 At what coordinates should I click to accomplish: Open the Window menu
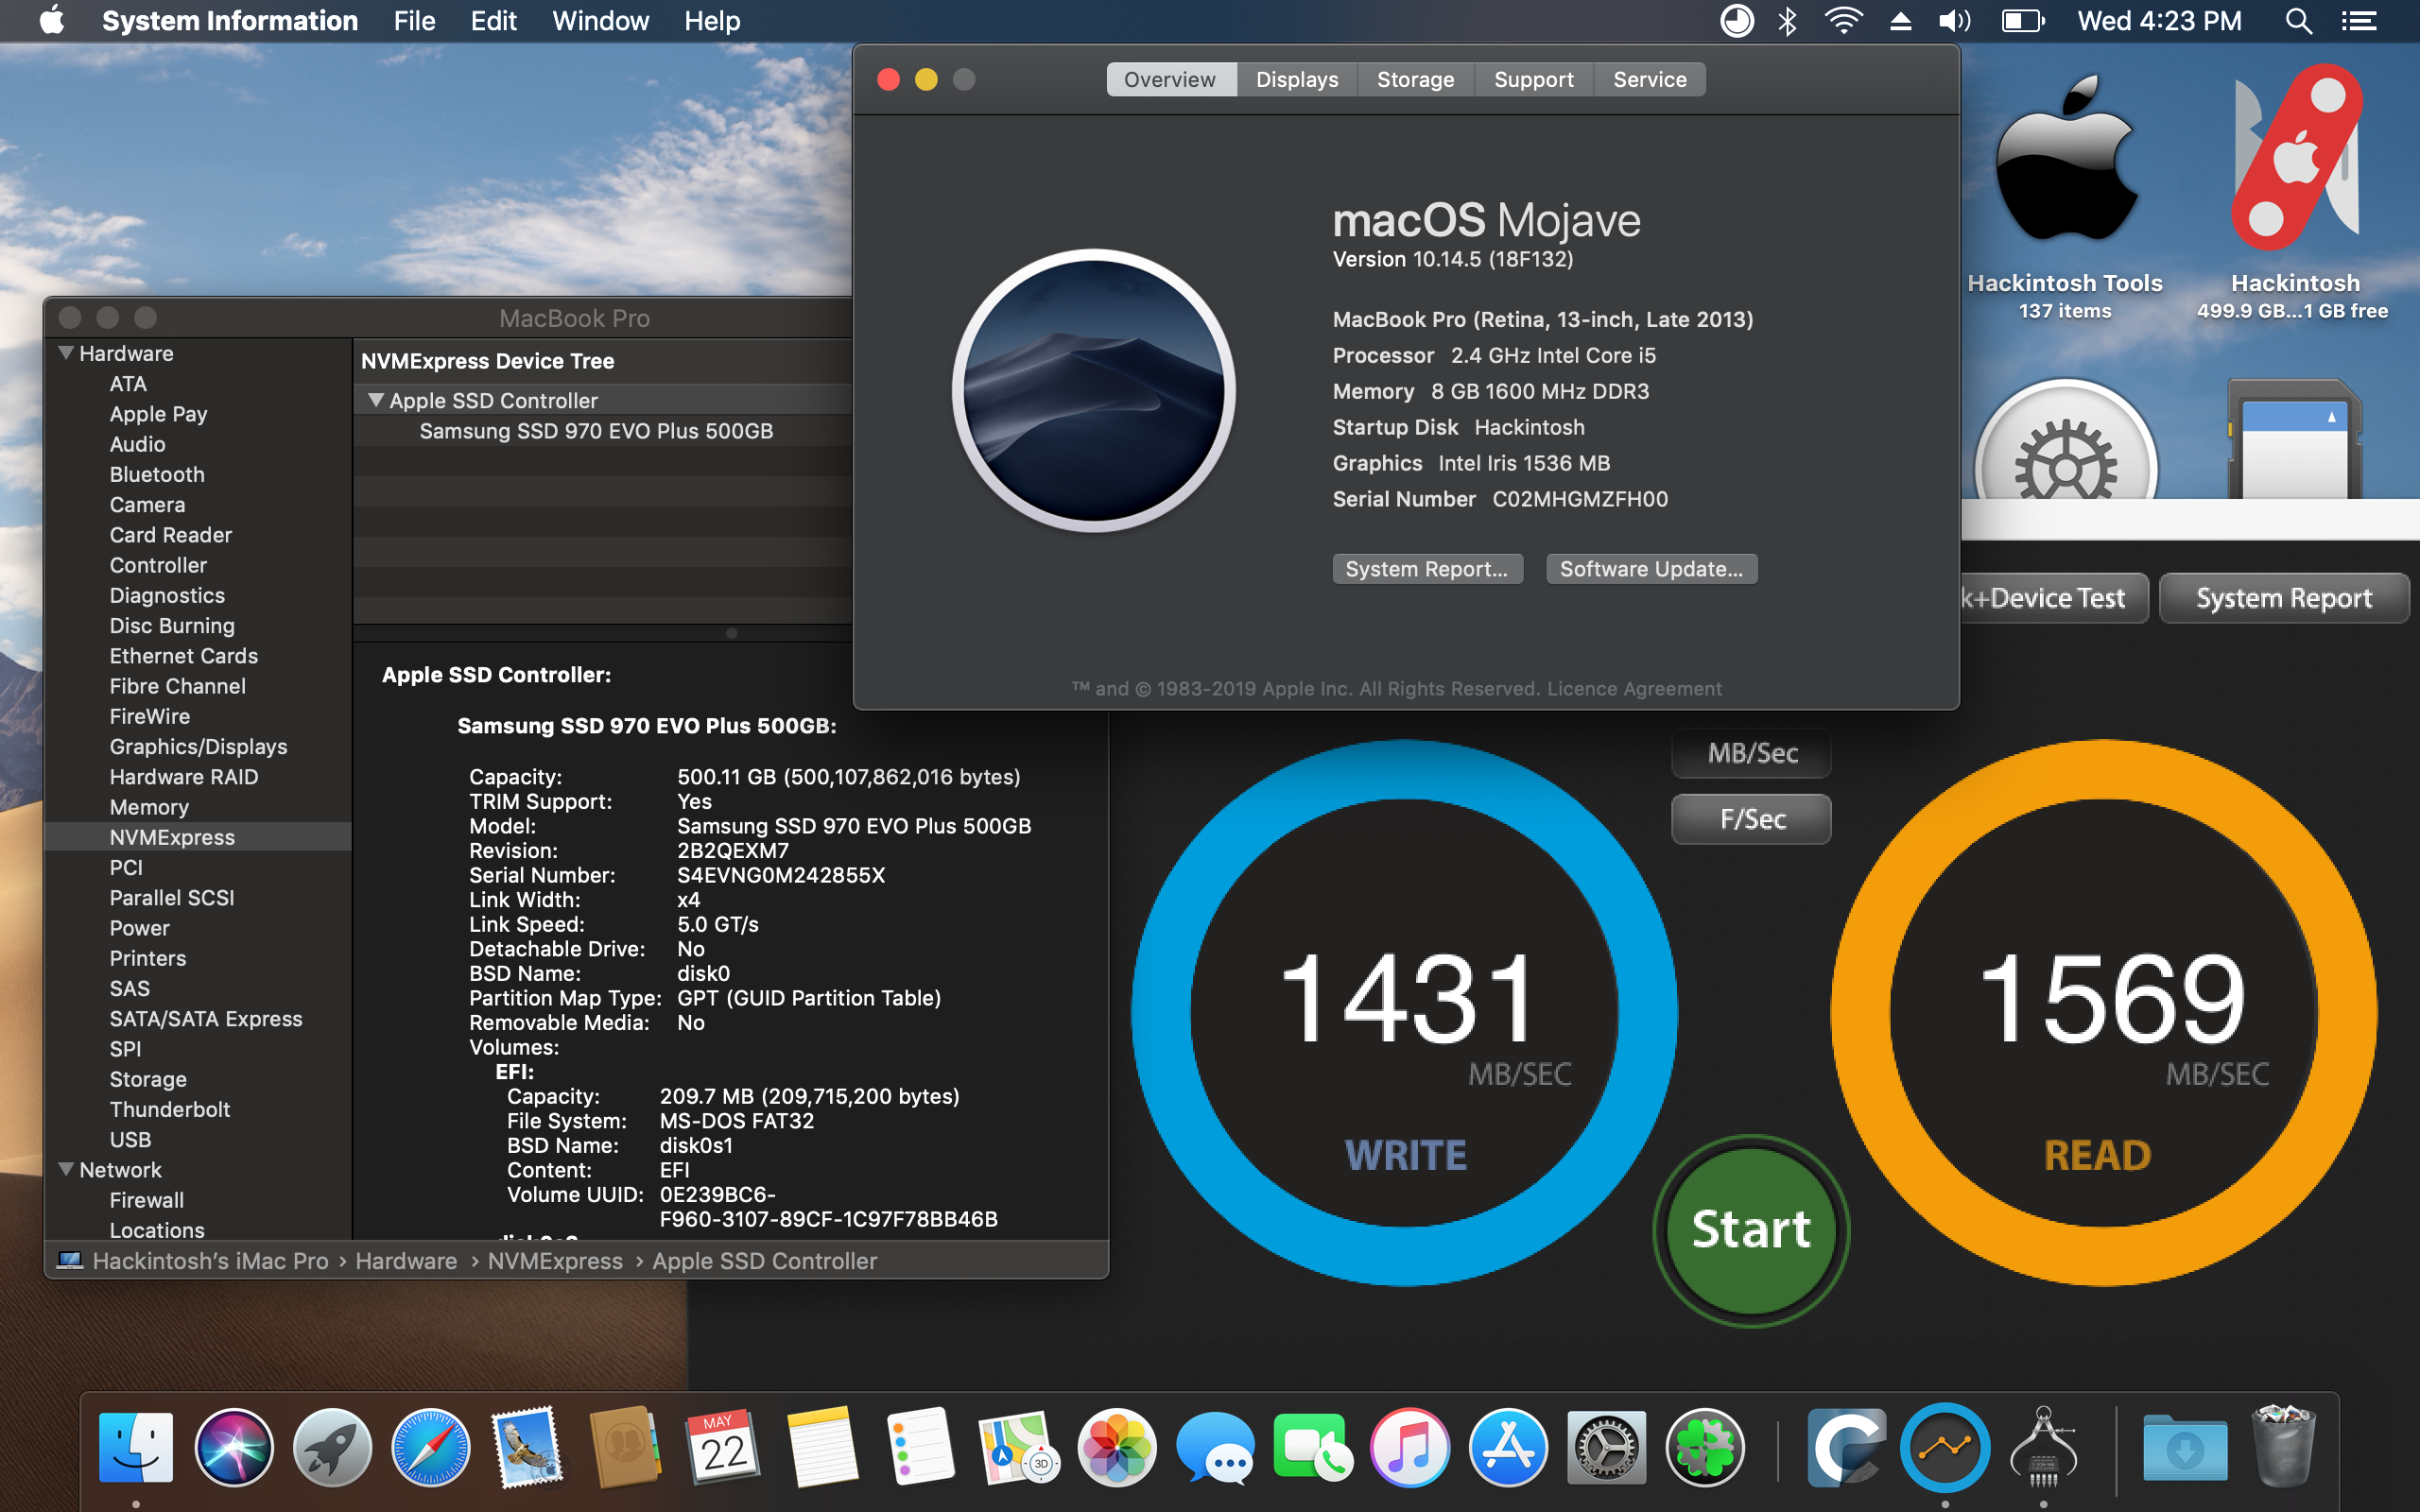coord(600,21)
